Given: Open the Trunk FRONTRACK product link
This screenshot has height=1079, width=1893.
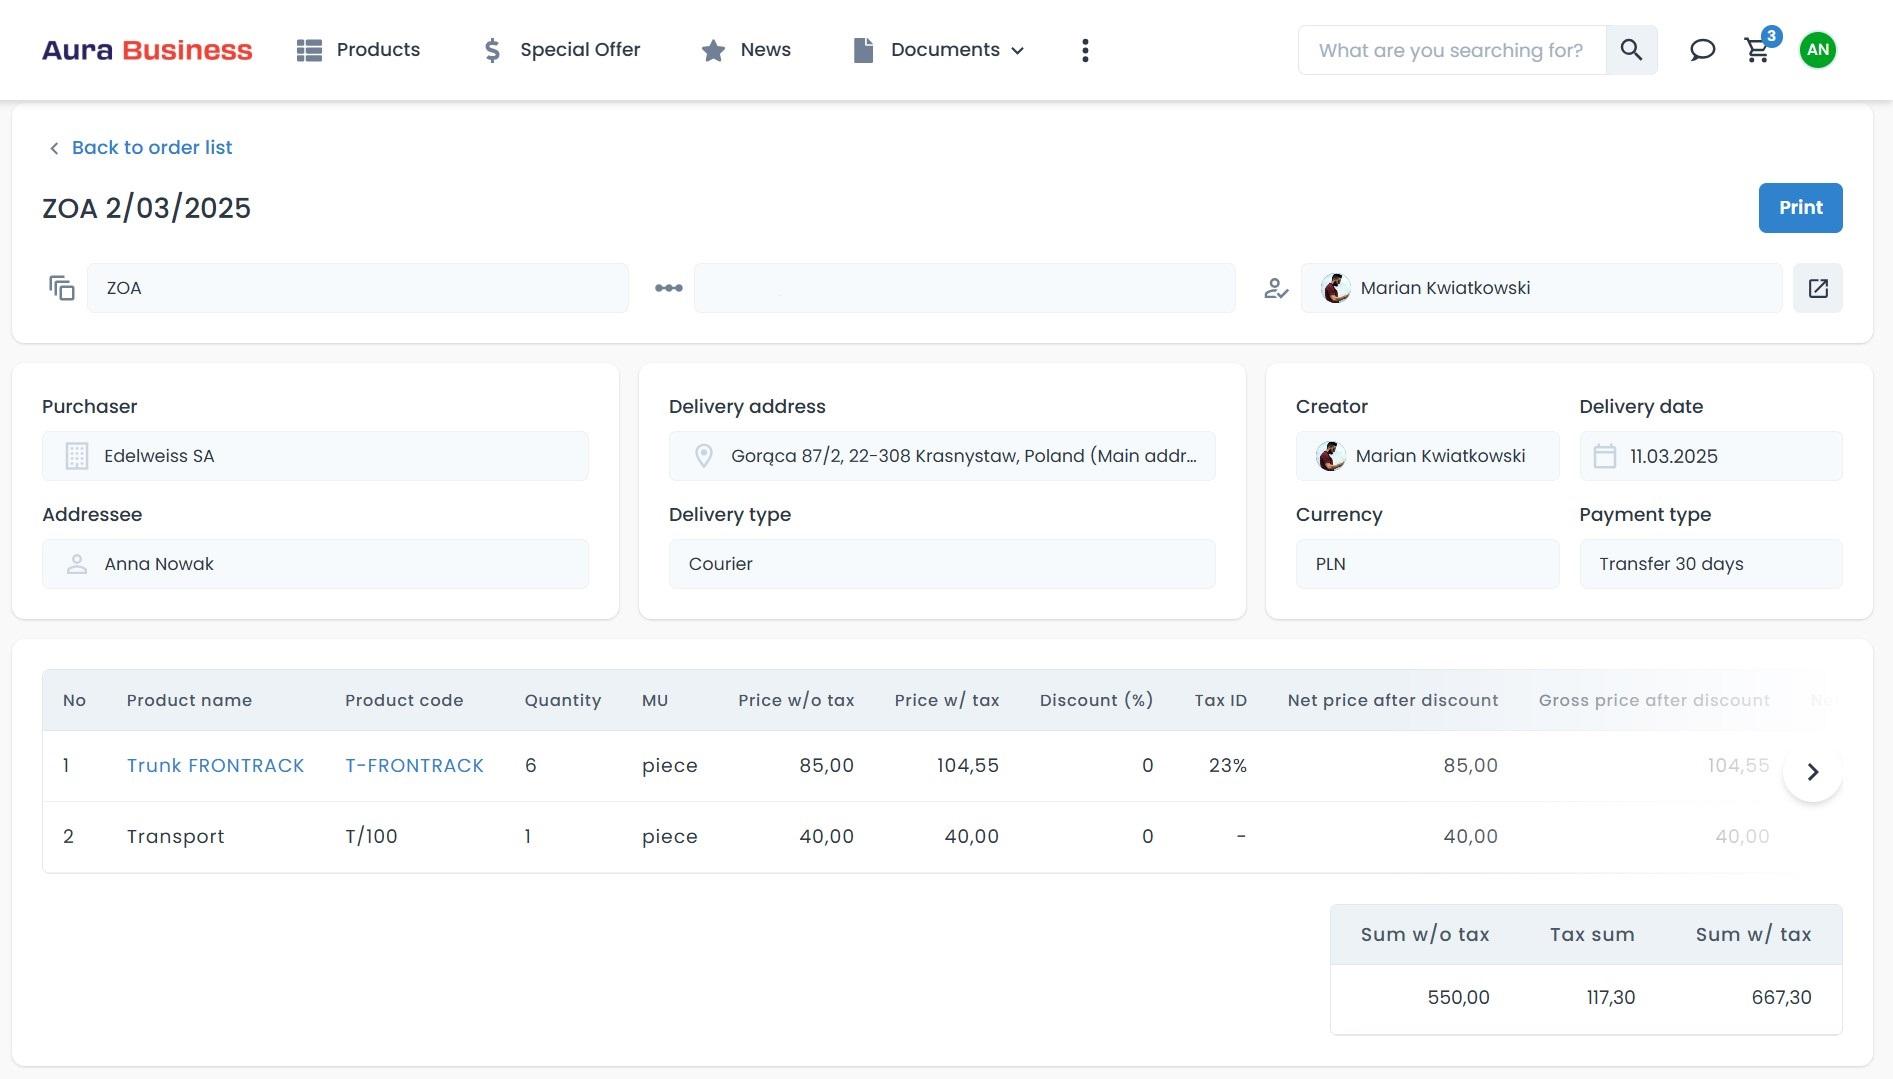Looking at the screenshot, I should pos(215,766).
